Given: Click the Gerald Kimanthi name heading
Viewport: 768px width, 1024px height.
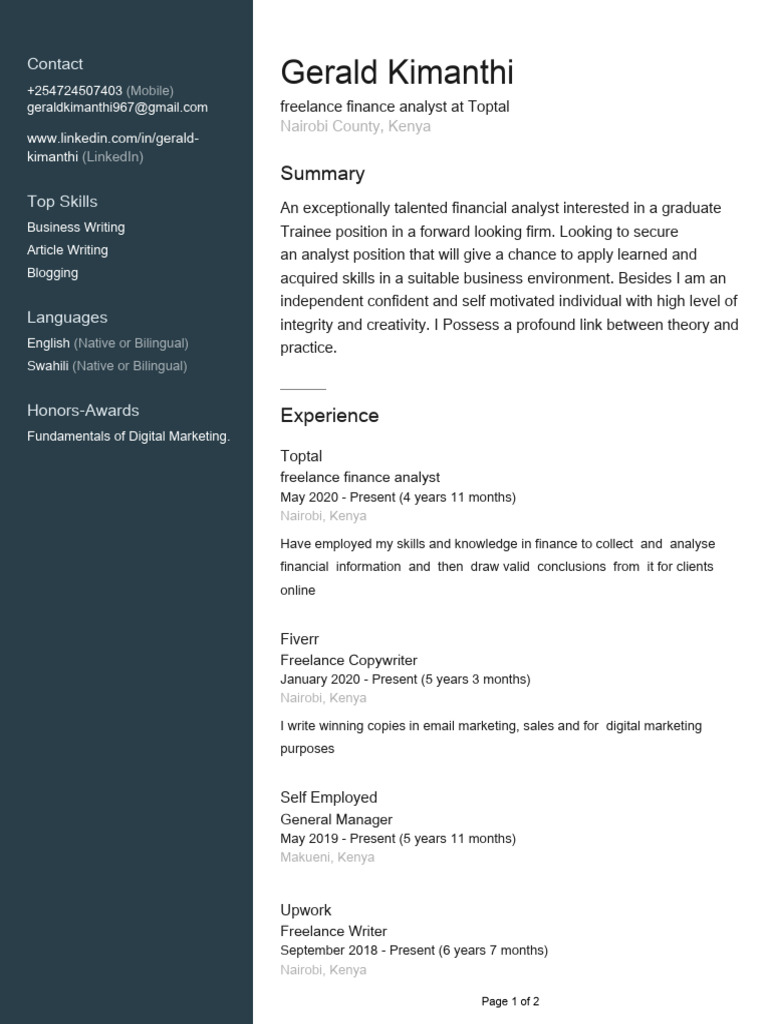Looking at the screenshot, I should coord(396,72).
